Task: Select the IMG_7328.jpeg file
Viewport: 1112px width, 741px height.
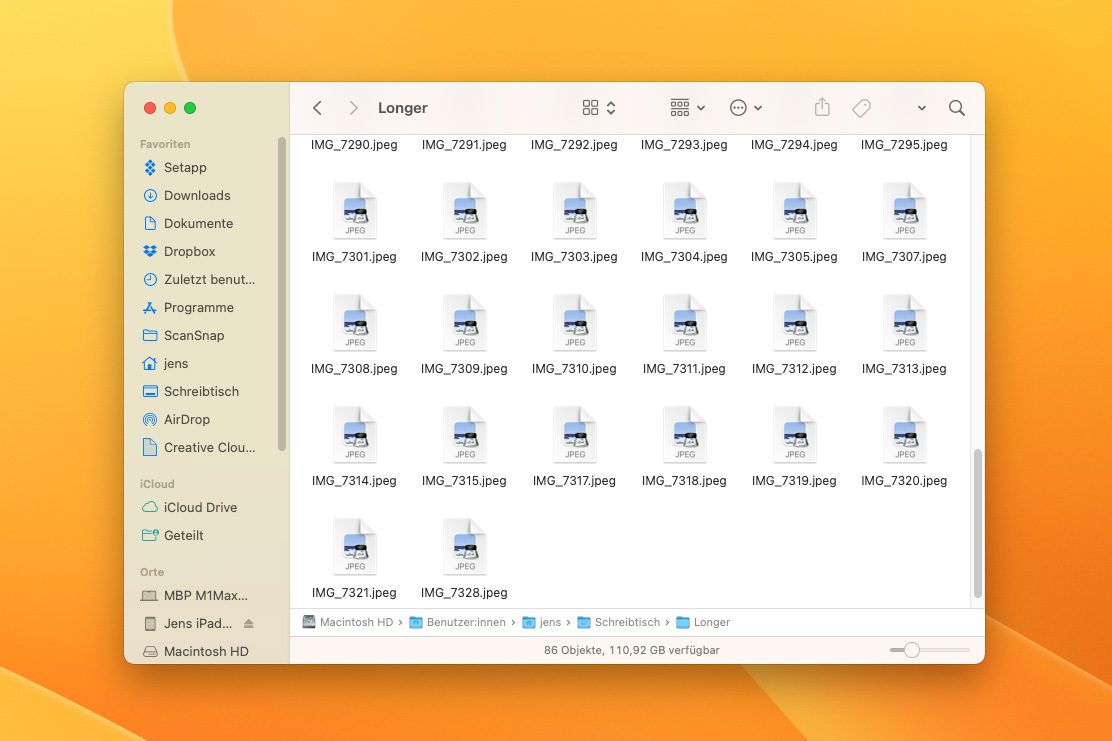Action: [x=465, y=548]
